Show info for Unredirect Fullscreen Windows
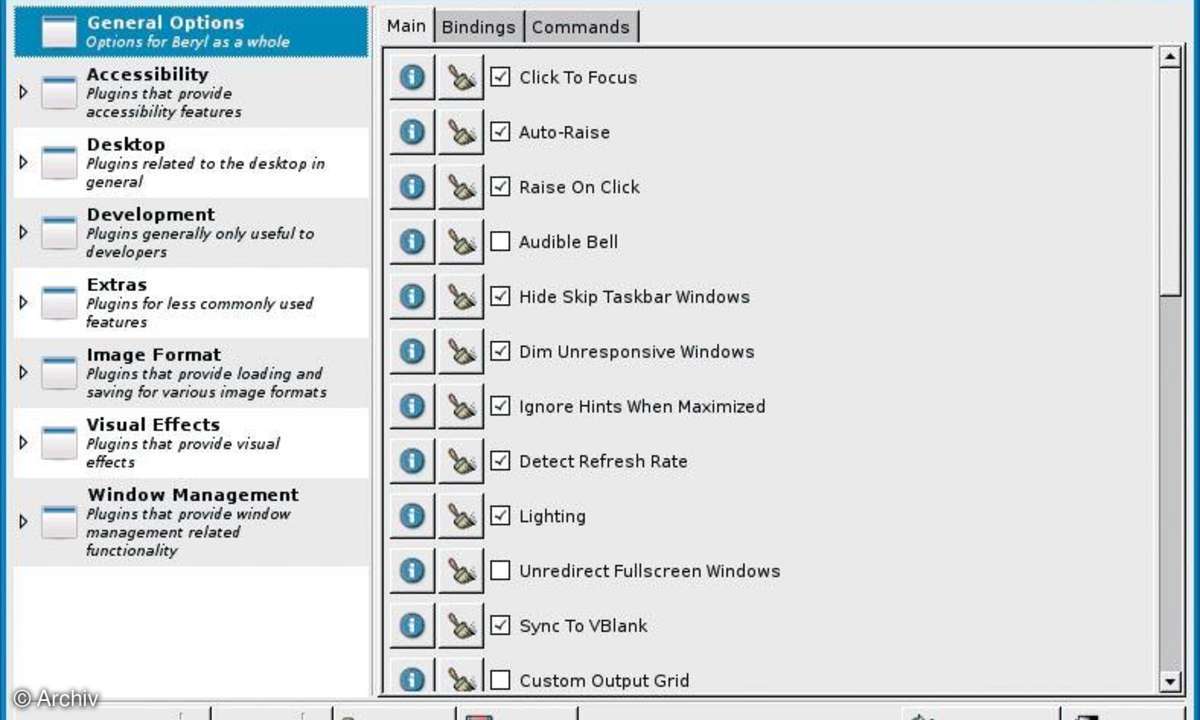1200x720 pixels. pos(412,571)
